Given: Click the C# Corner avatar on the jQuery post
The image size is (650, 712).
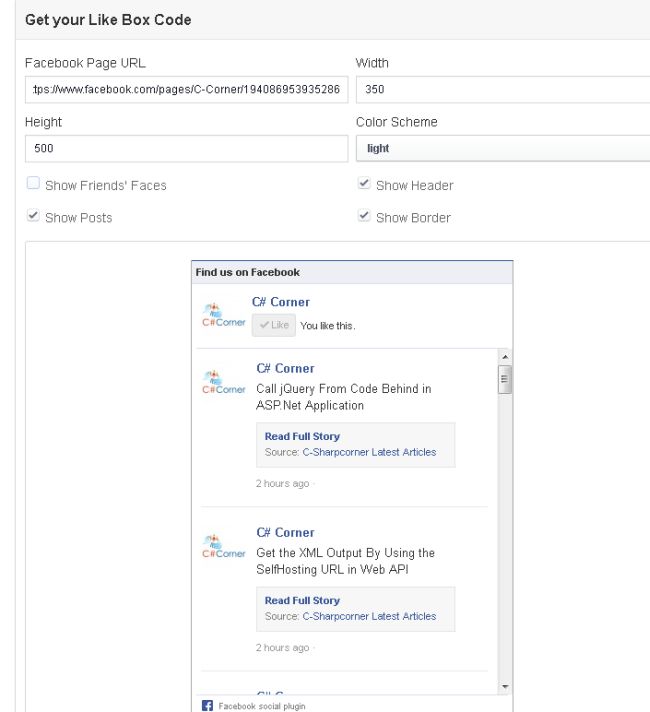Looking at the screenshot, I should [223, 382].
